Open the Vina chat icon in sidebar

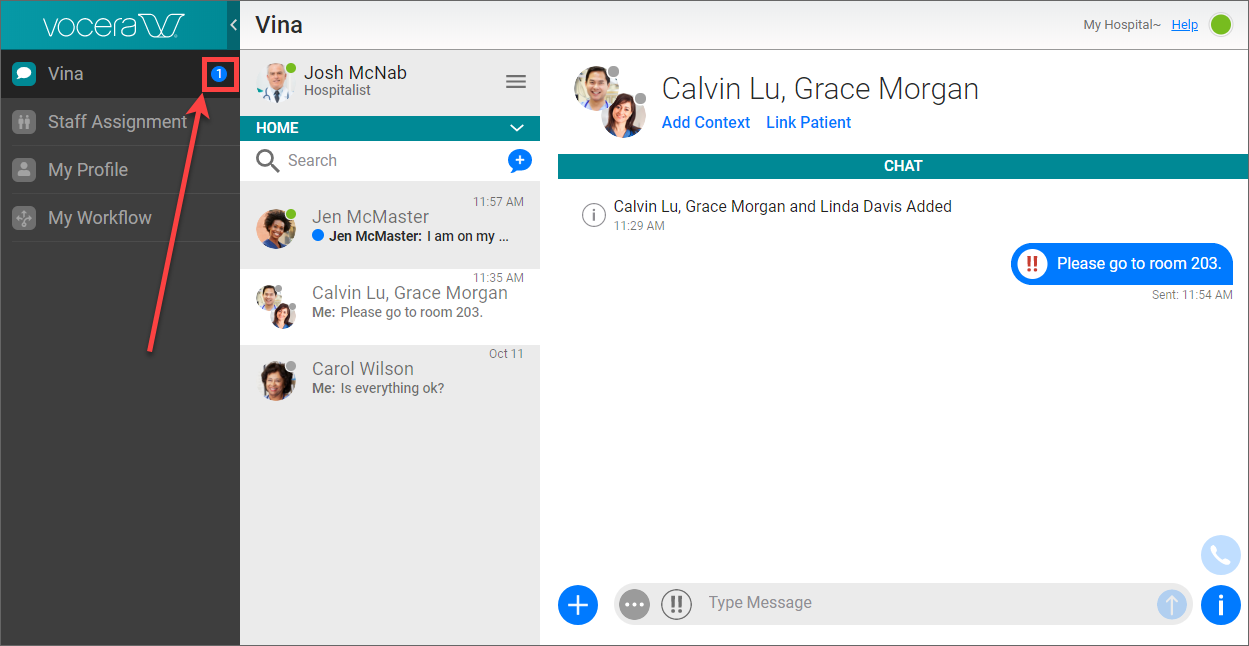click(x=24, y=74)
